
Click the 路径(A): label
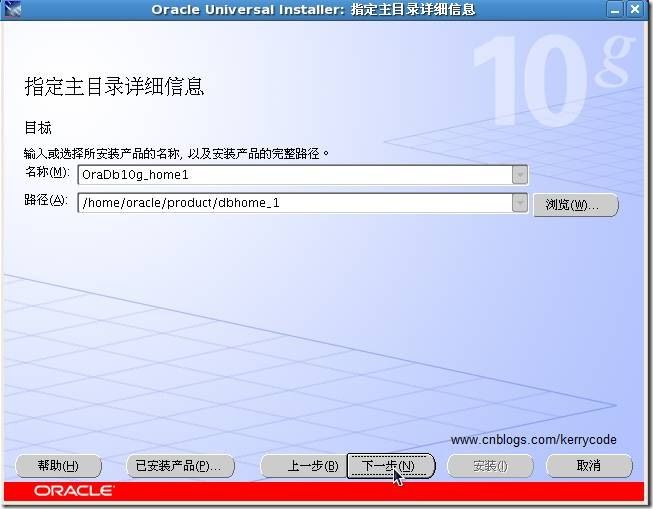click(x=46, y=200)
